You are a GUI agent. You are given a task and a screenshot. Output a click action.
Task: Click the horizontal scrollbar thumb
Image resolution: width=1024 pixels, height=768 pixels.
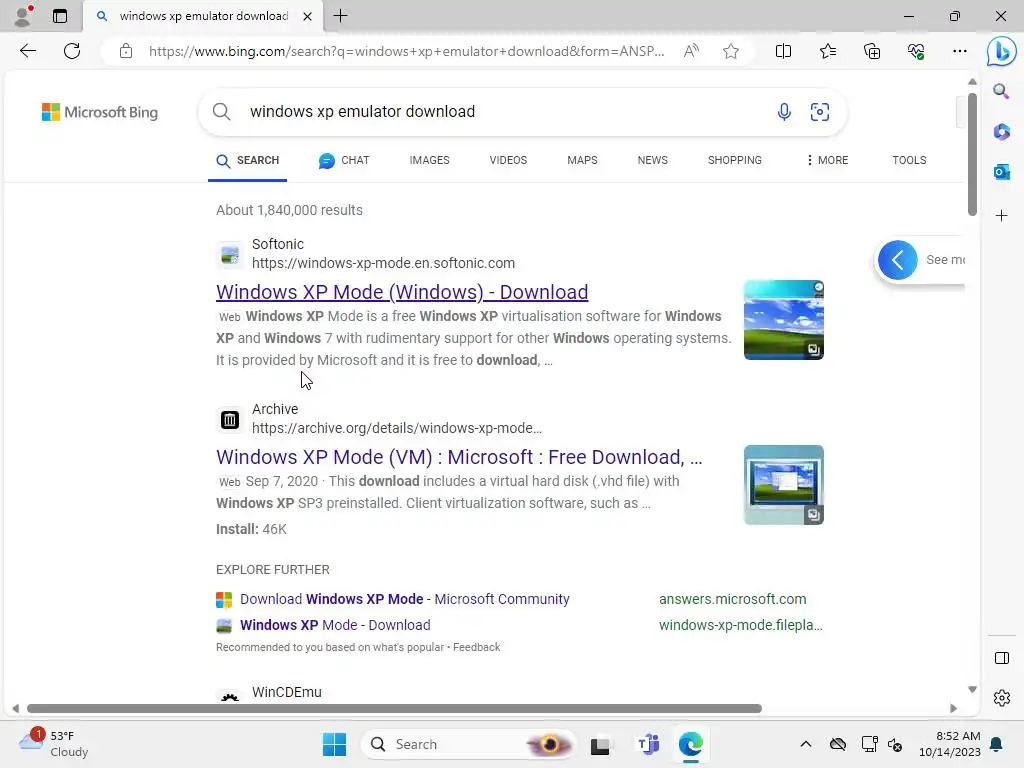[x=394, y=709]
